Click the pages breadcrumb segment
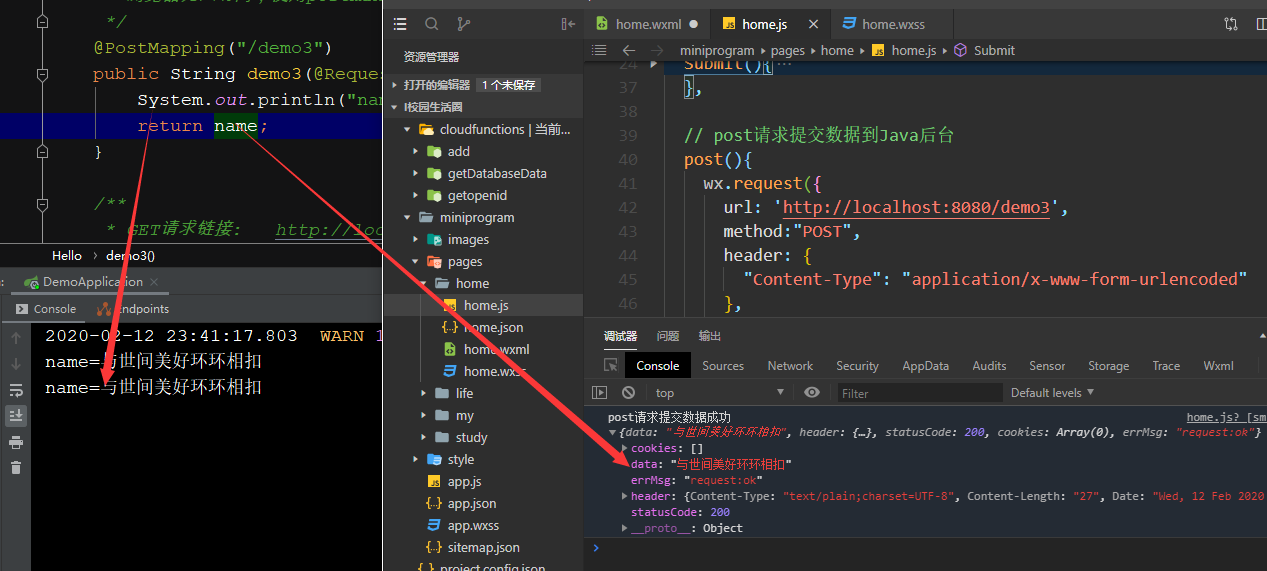Image resolution: width=1267 pixels, height=571 pixels. point(788,50)
